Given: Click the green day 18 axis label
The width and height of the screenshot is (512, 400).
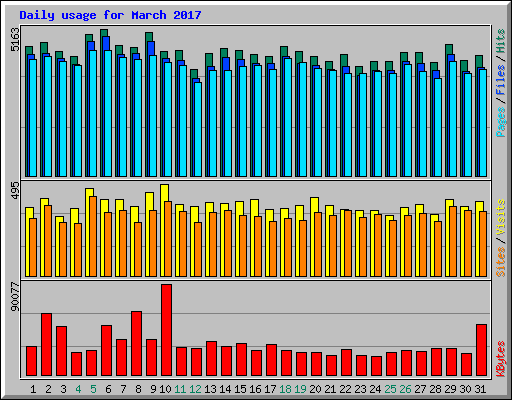Looking at the screenshot, I should [285, 389].
